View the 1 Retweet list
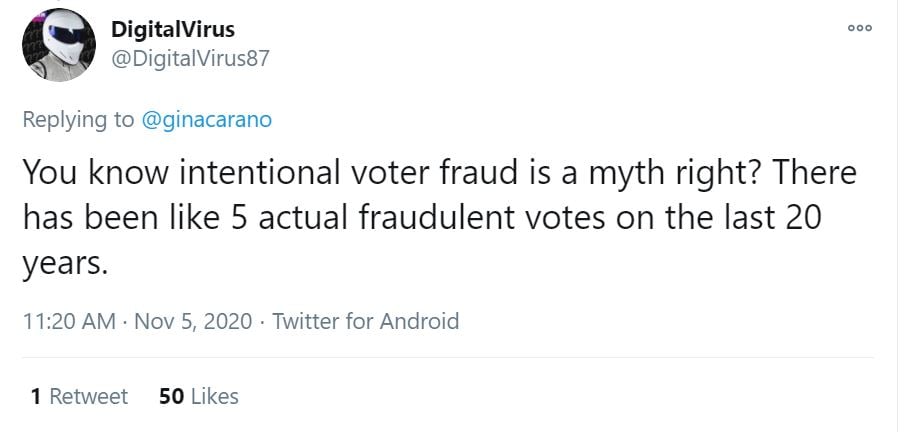The image size is (904, 432). (x=79, y=396)
